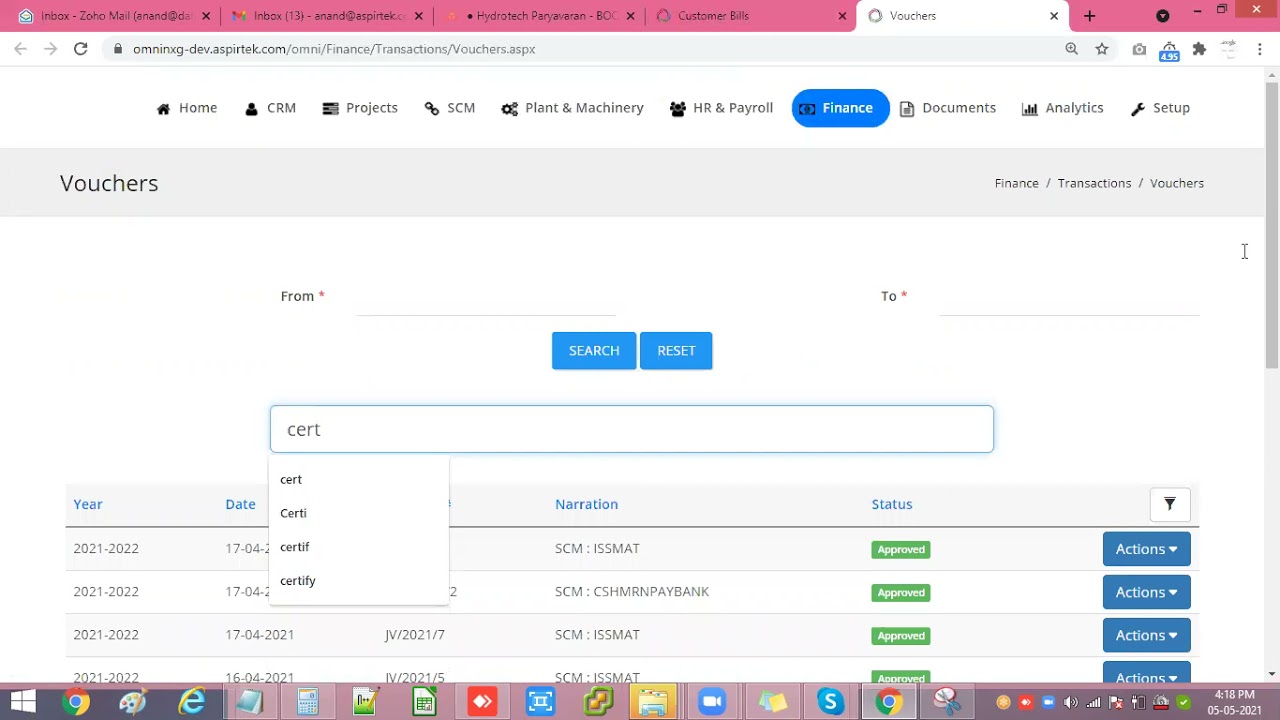Click the blue SEARCH button
This screenshot has height=720, width=1280.
point(594,351)
